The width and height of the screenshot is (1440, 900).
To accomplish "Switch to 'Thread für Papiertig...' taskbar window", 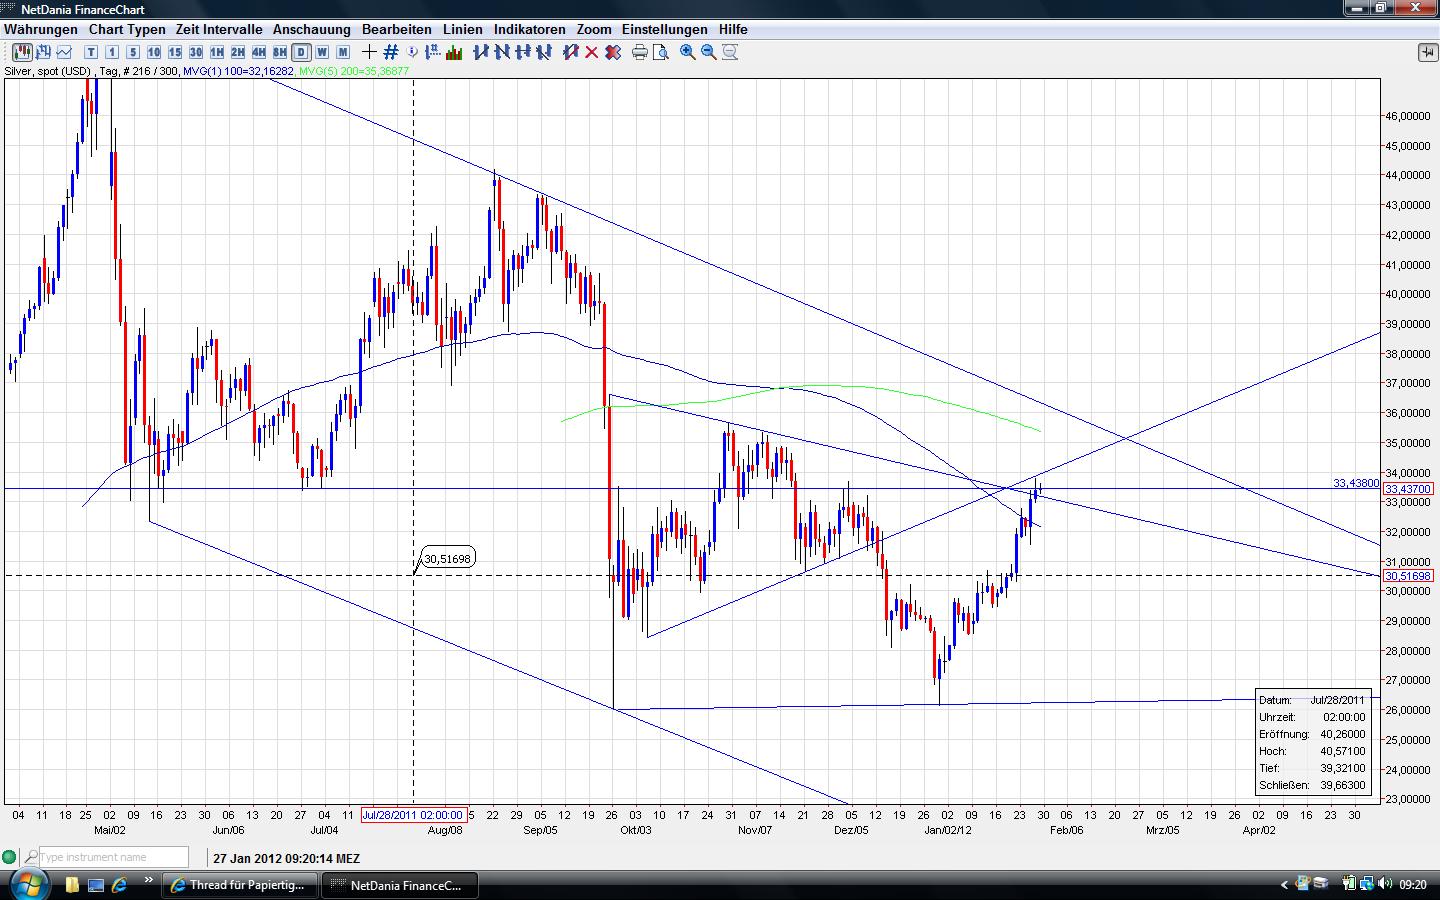I will (x=240, y=885).
